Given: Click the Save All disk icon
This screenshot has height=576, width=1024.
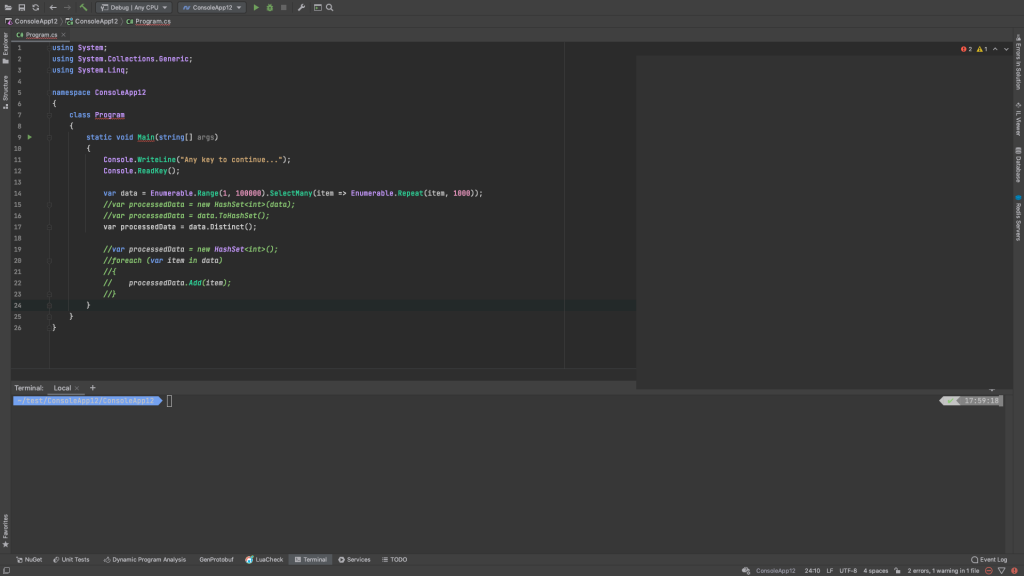Looking at the screenshot, I should pyautogui.click(x=22, y=8).
